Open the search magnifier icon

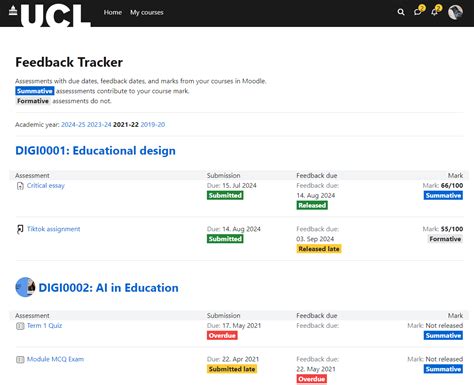click(401, 12)
